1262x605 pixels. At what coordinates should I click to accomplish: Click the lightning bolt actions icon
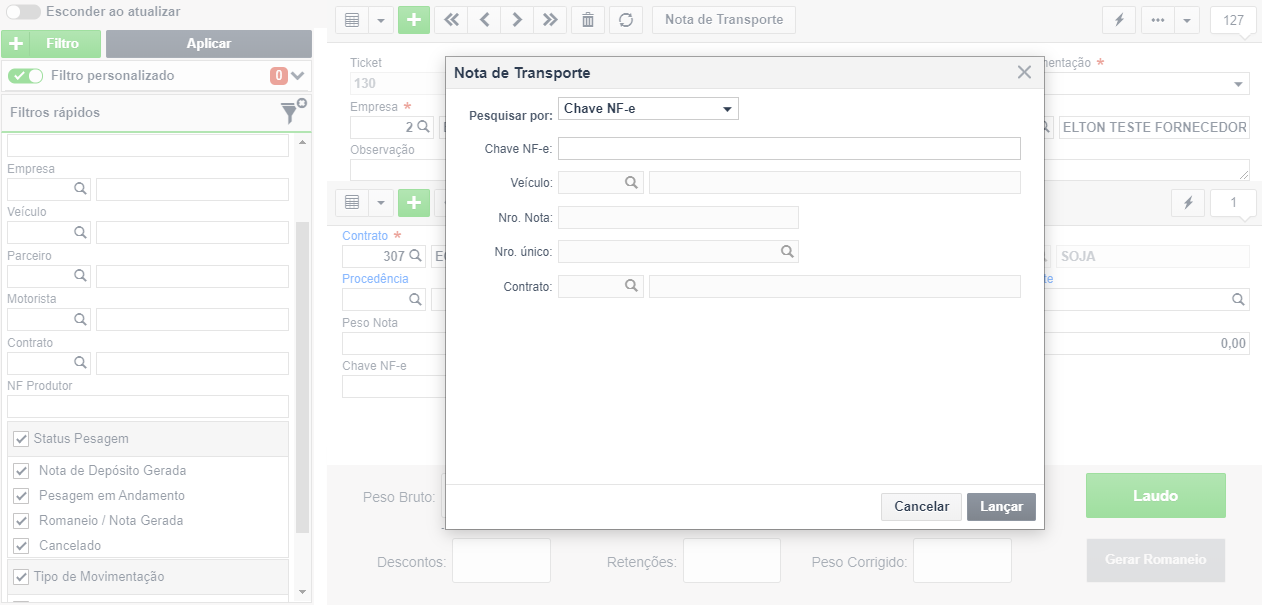1118,20
